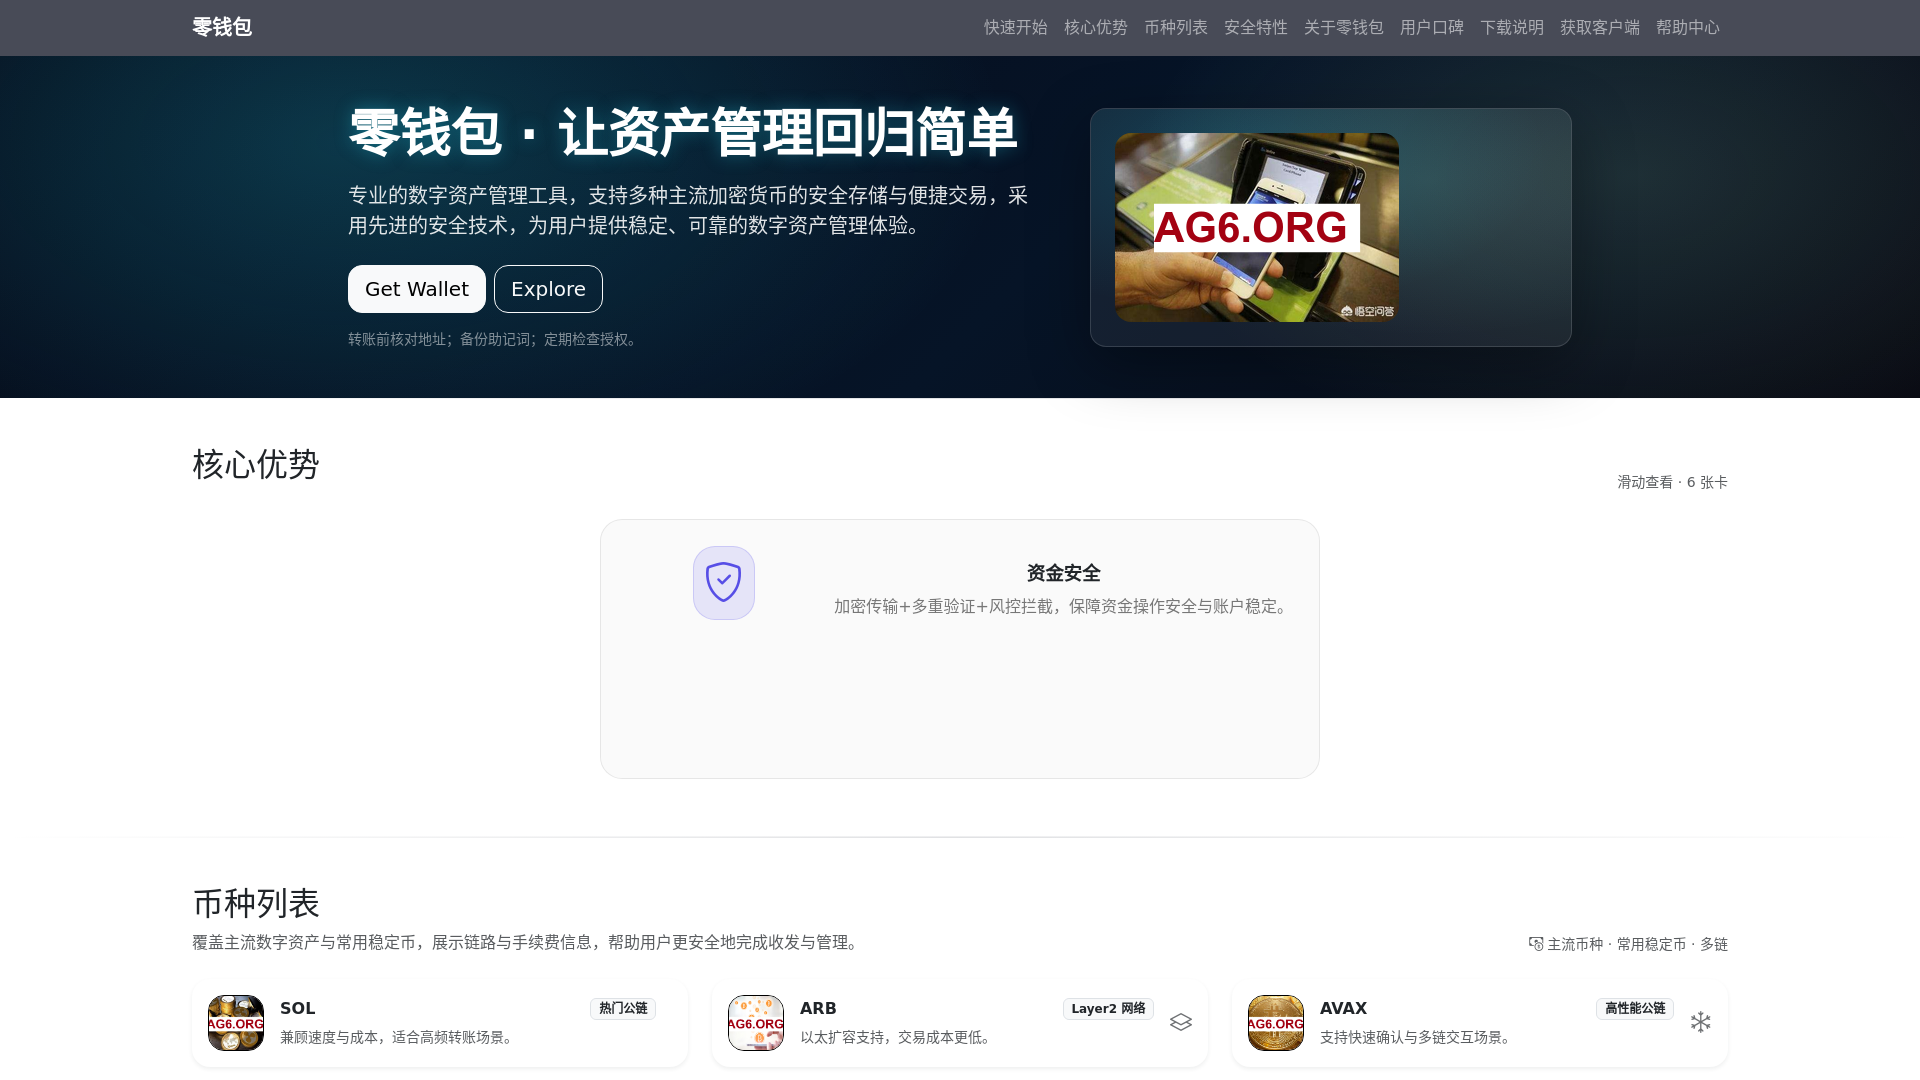Click 获取客户端 in navigation
Viewport: 1920px width, 1080px height.
click(1599, 27)
